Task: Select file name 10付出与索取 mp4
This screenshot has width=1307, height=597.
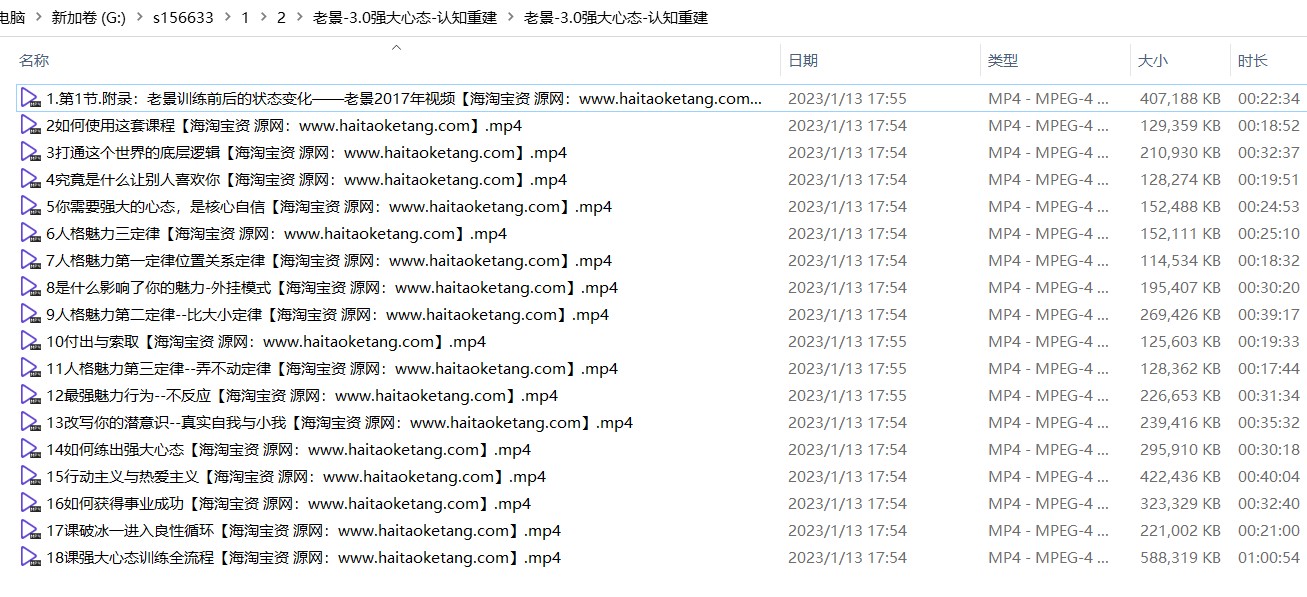Action: click(266, 342)
